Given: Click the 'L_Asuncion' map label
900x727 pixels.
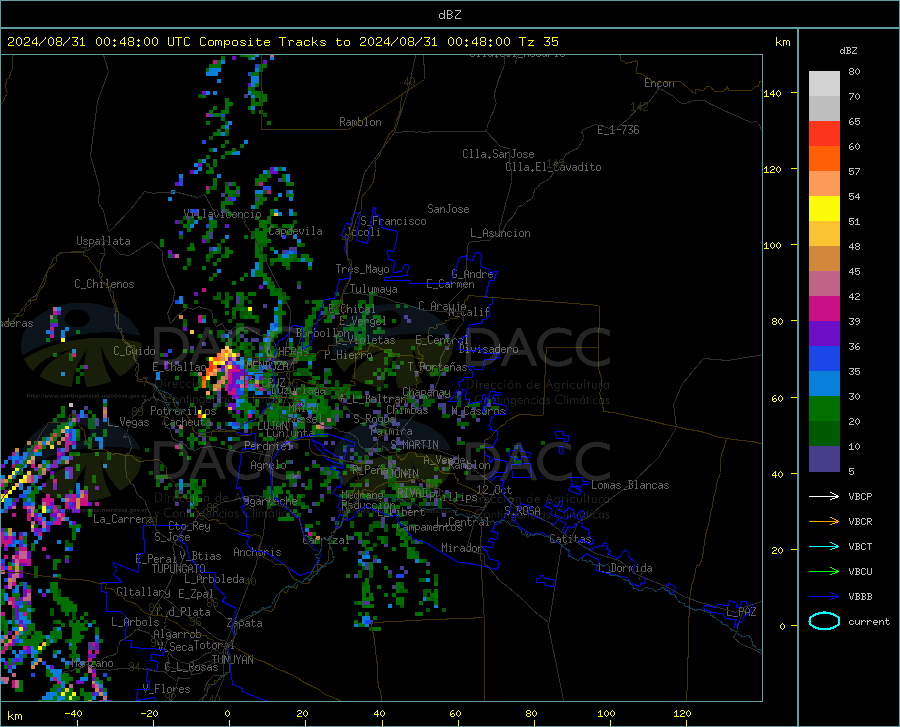Looking at the screenshot, I should pos(500,233).
